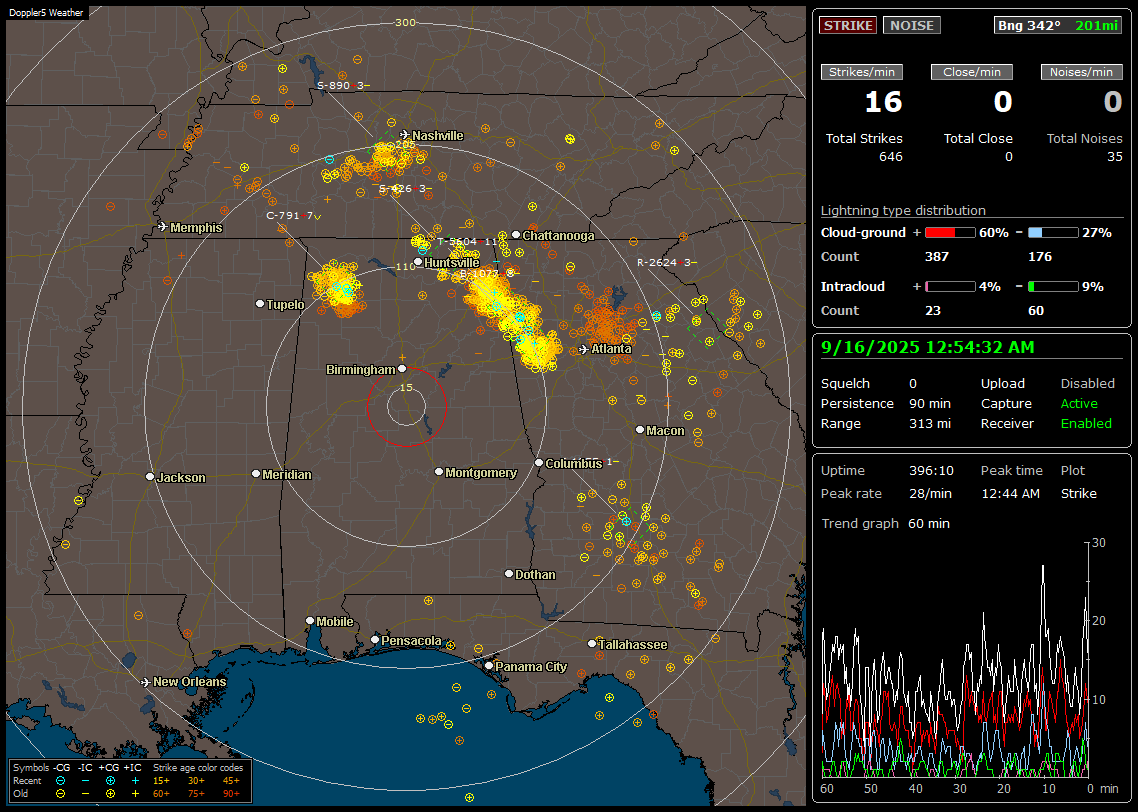Click the 110 range ring label
The image size is (1138, 812).
pyautogui.click(x=406, y=266)
